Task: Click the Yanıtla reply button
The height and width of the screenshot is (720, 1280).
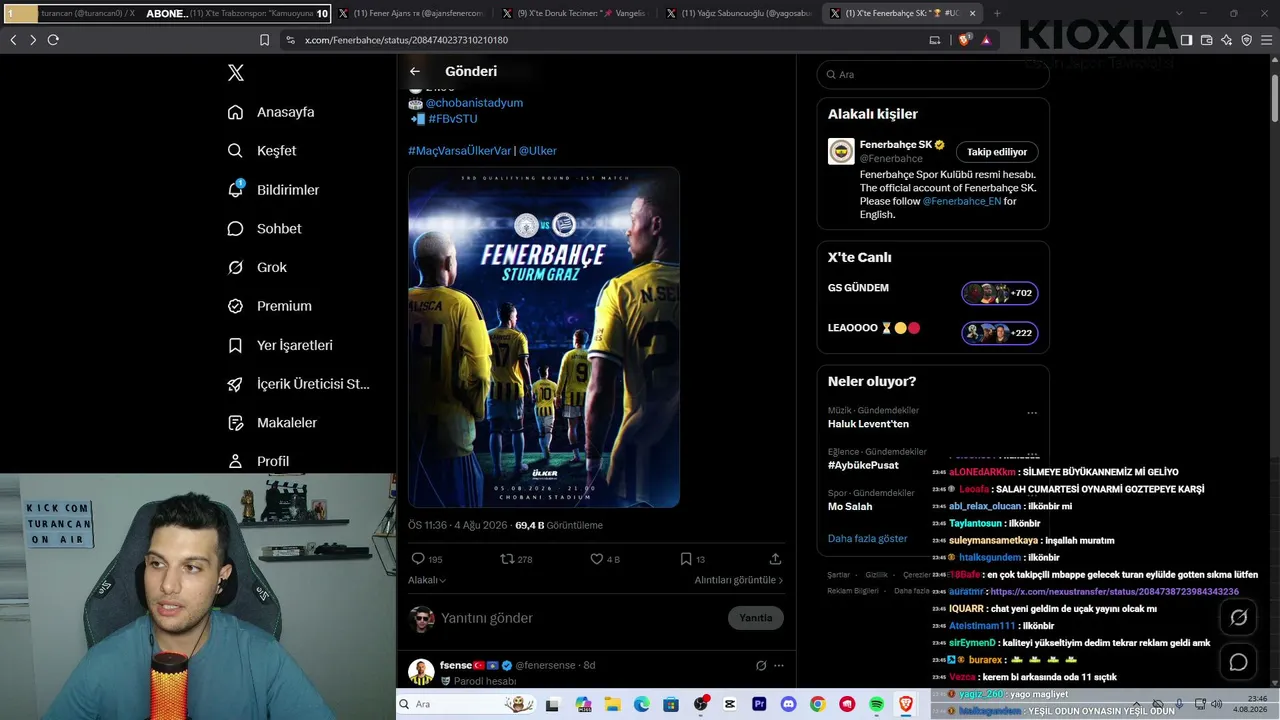Action: coord(756,618)
